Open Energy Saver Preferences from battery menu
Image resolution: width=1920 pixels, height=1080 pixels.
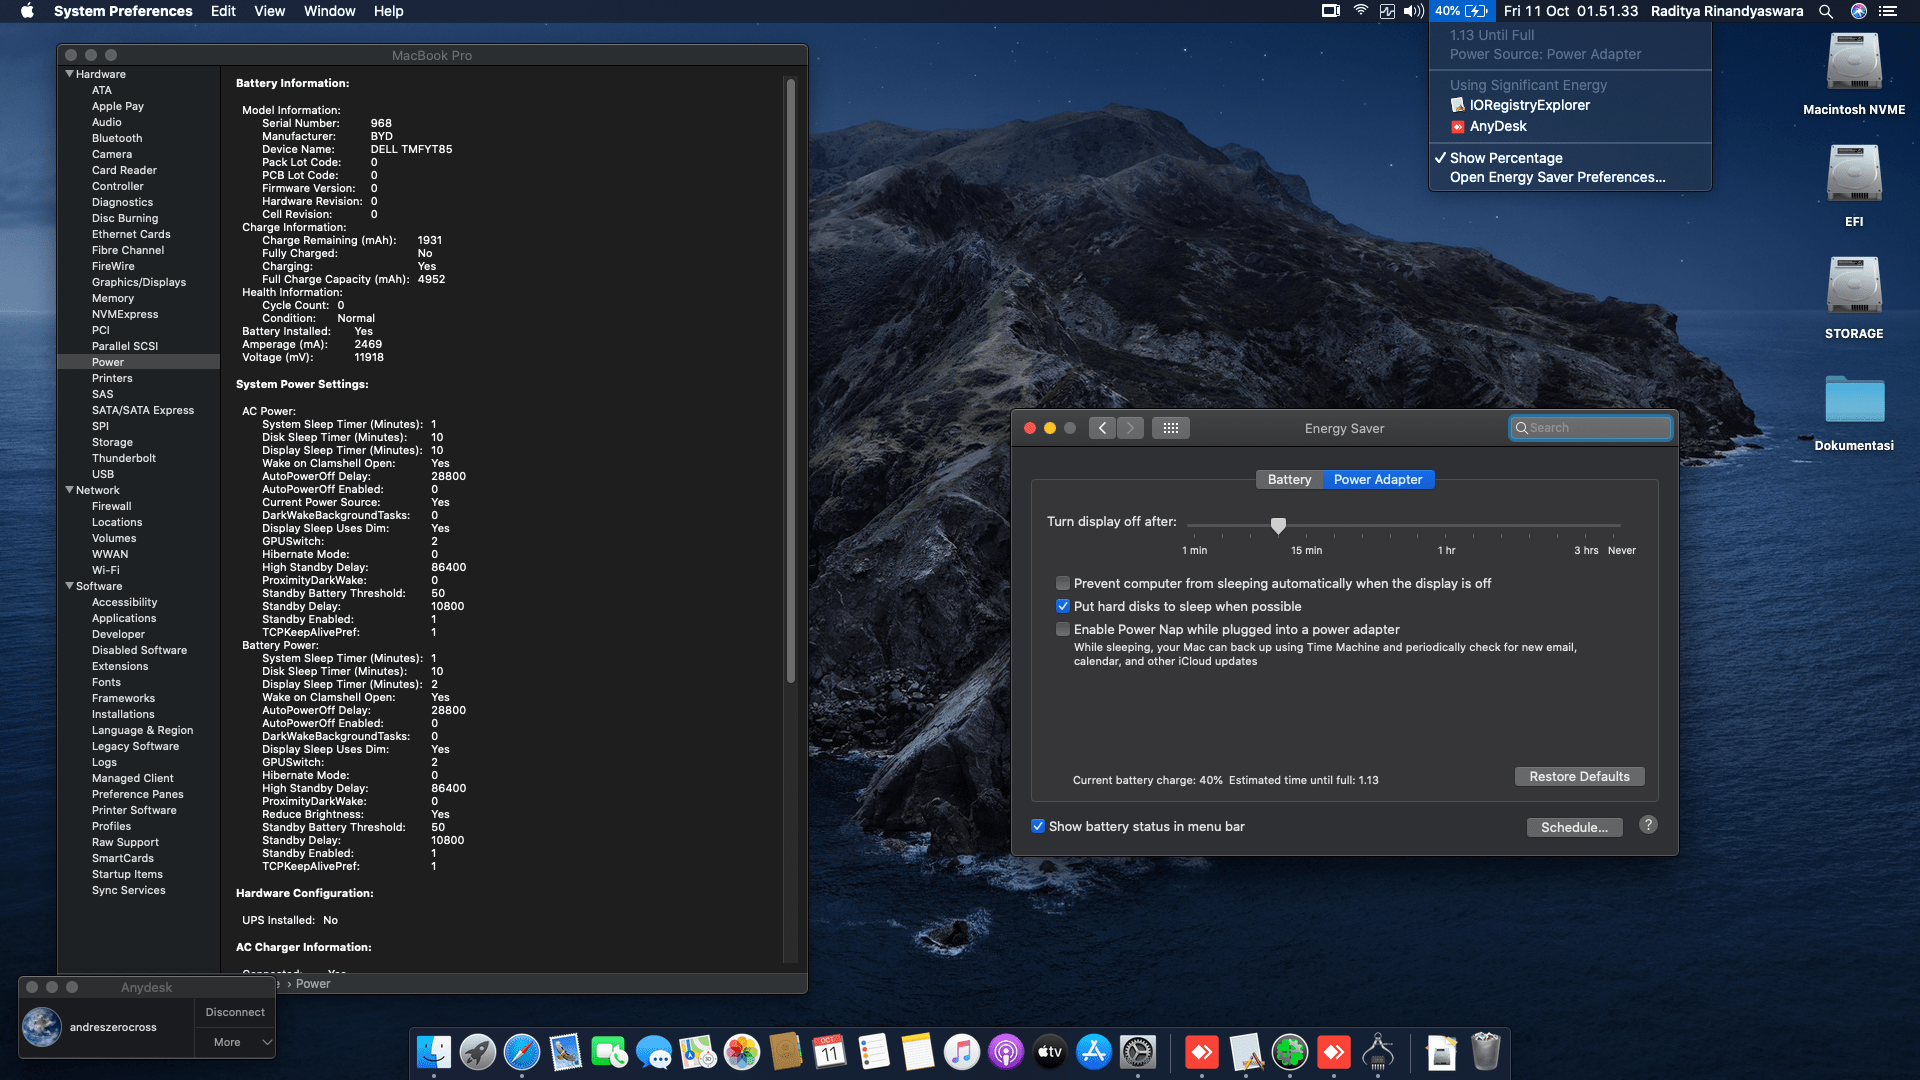tap(1558, 177)
